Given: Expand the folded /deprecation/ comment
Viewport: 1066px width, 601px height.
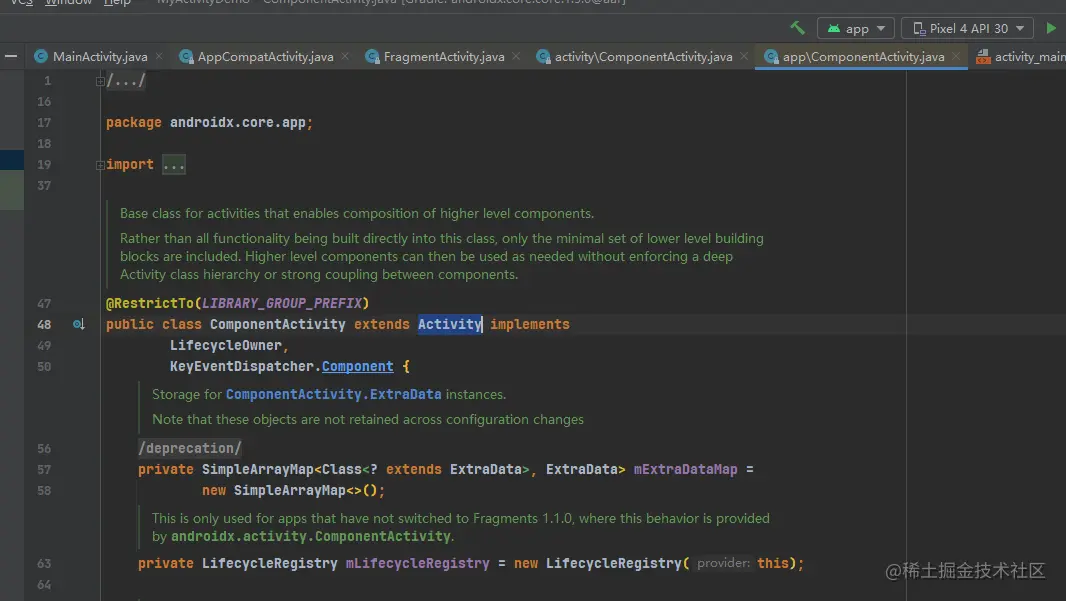Looking at the screenshot, I should [190, 448].
